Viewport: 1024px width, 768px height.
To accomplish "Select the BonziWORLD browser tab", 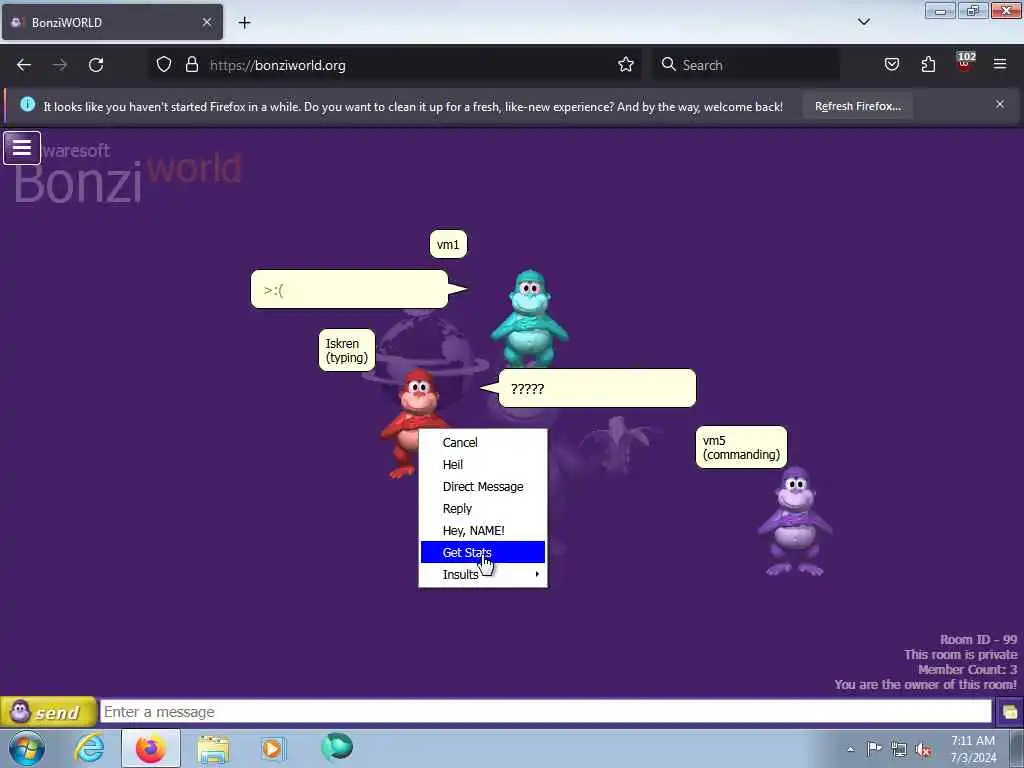I will click(112, 22).
